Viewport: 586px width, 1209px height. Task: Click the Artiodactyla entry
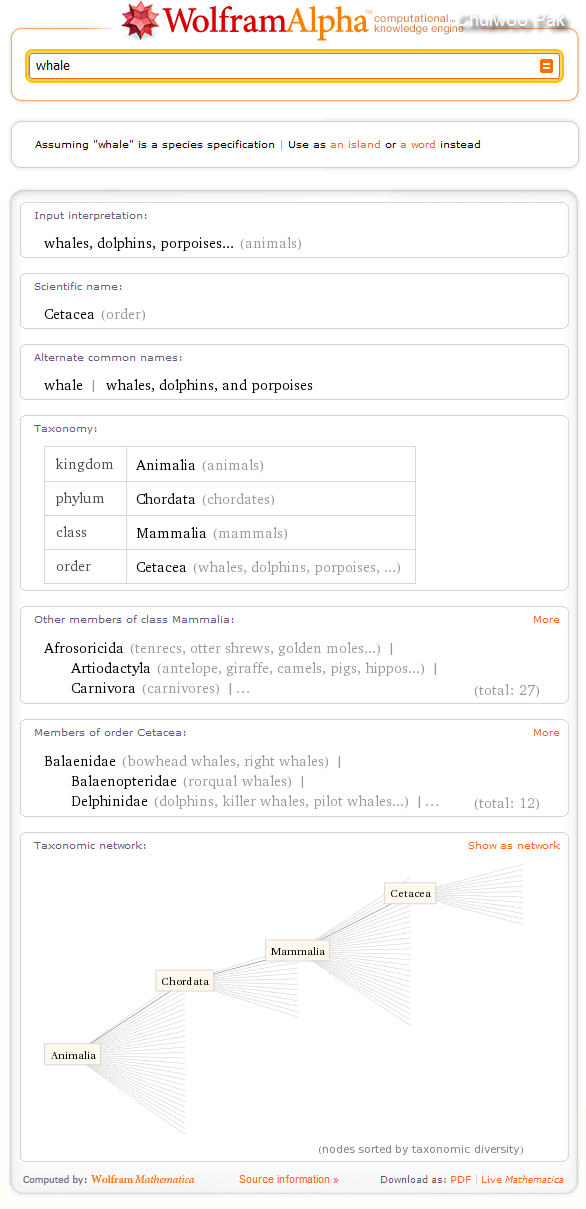click(111, 669)
